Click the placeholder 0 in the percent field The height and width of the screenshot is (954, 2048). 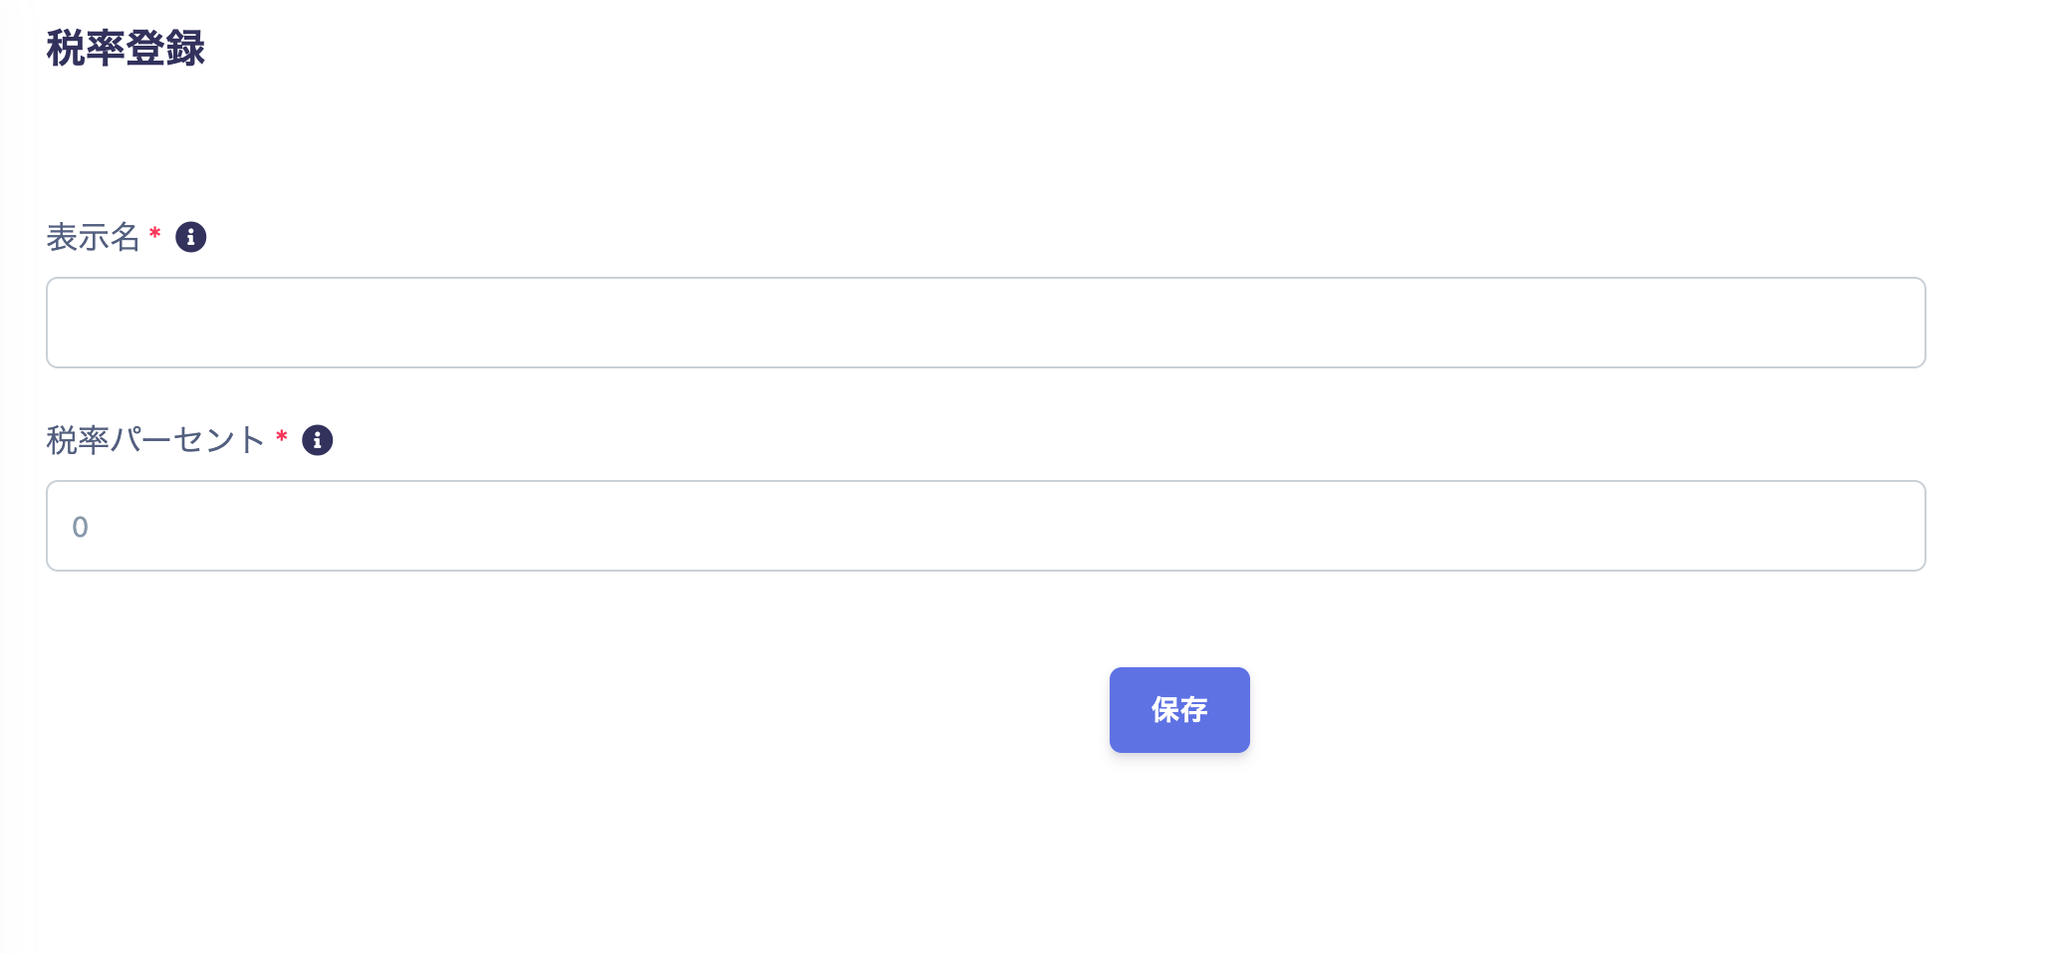pyautogui.click(x=81, y=527)
